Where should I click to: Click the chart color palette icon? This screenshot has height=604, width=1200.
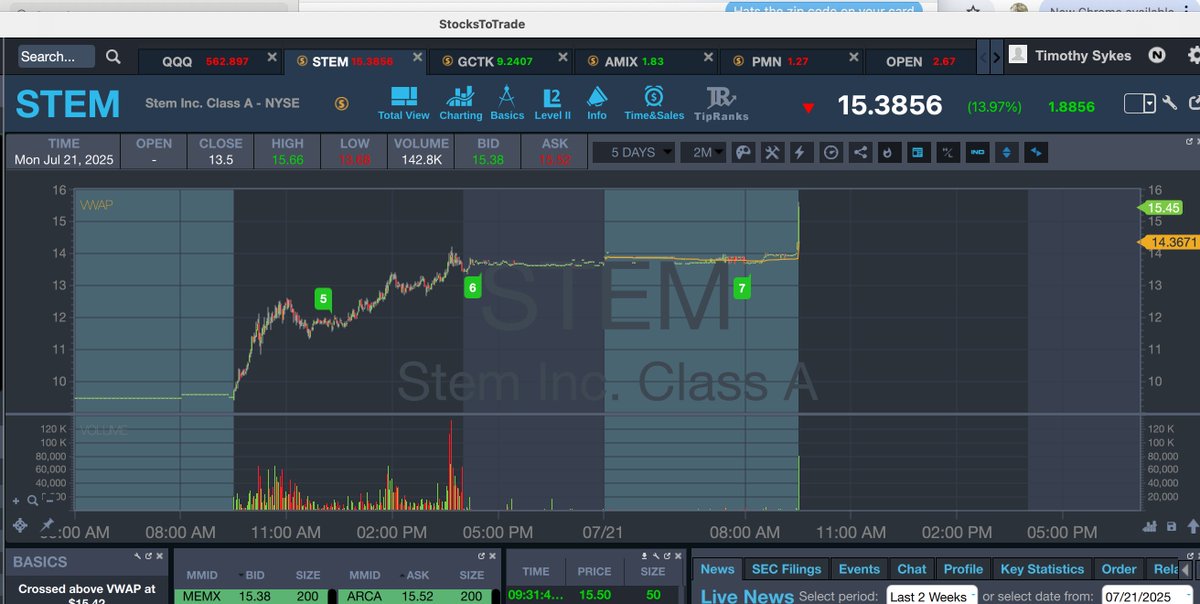(x=743, y=153)
